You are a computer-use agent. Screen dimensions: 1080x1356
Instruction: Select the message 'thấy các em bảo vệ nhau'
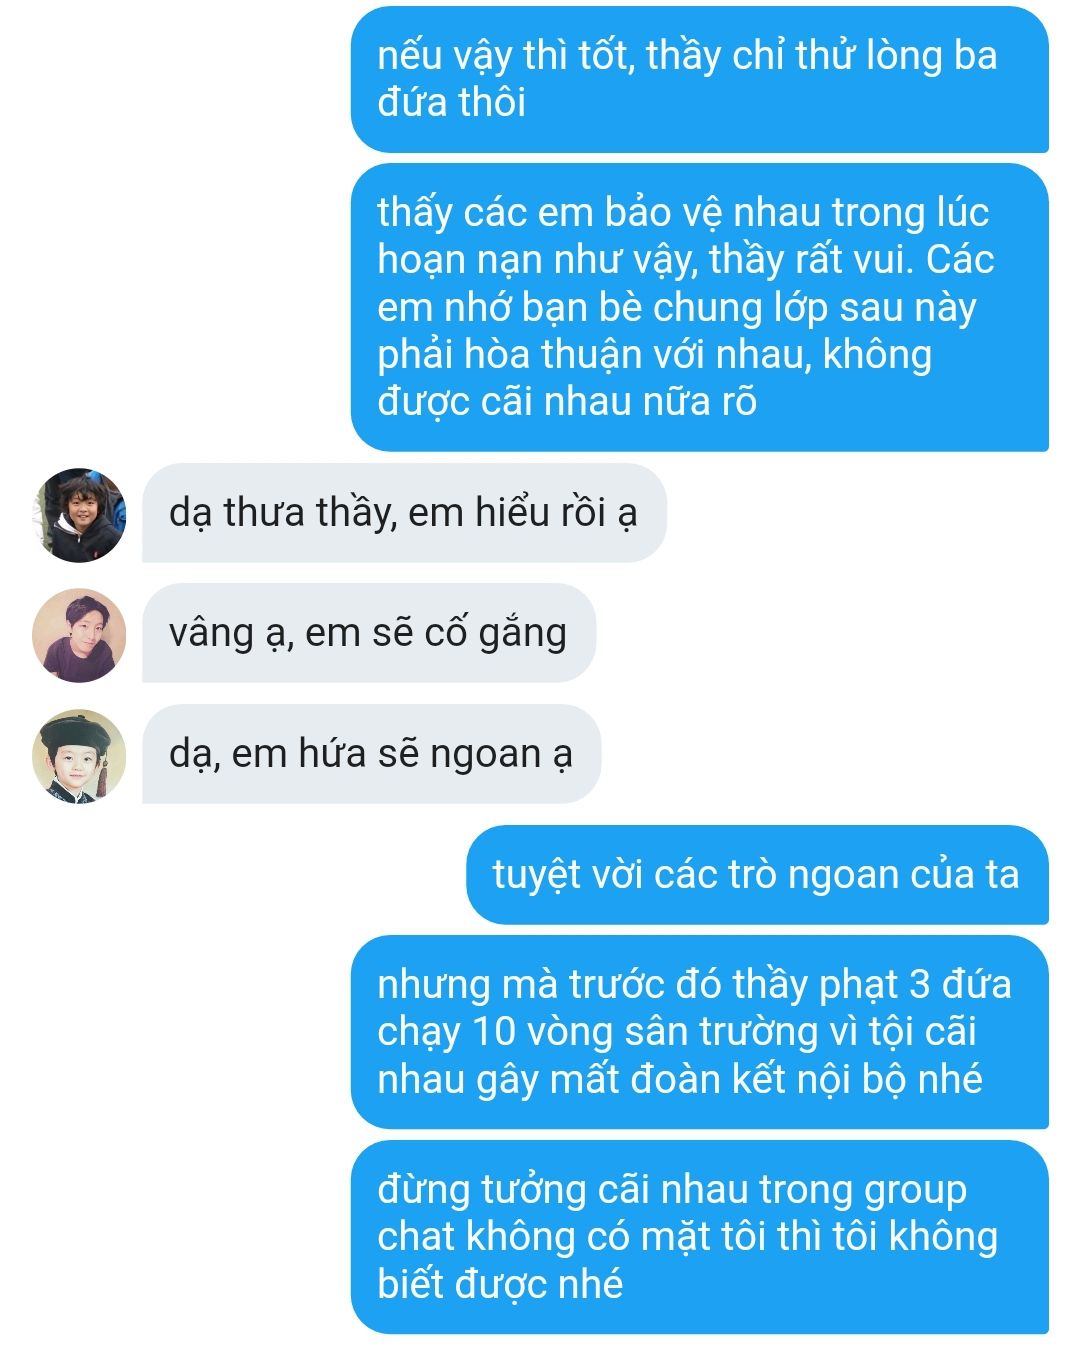(x=699, y=308)
